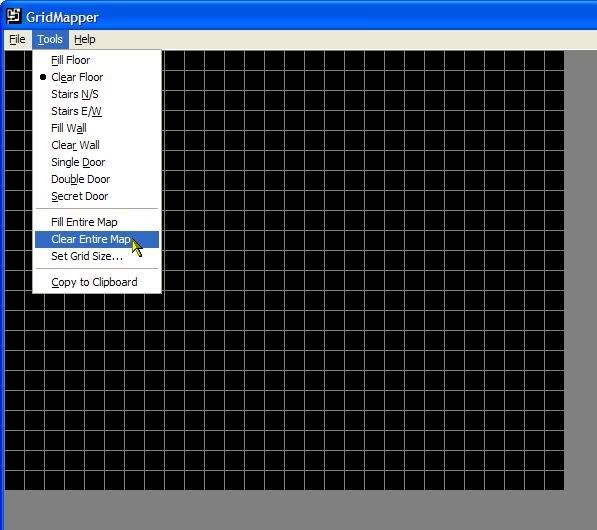Click the GridMapper title bar icon
Viewport: 597px width, 530px height.
click(14, 16)
